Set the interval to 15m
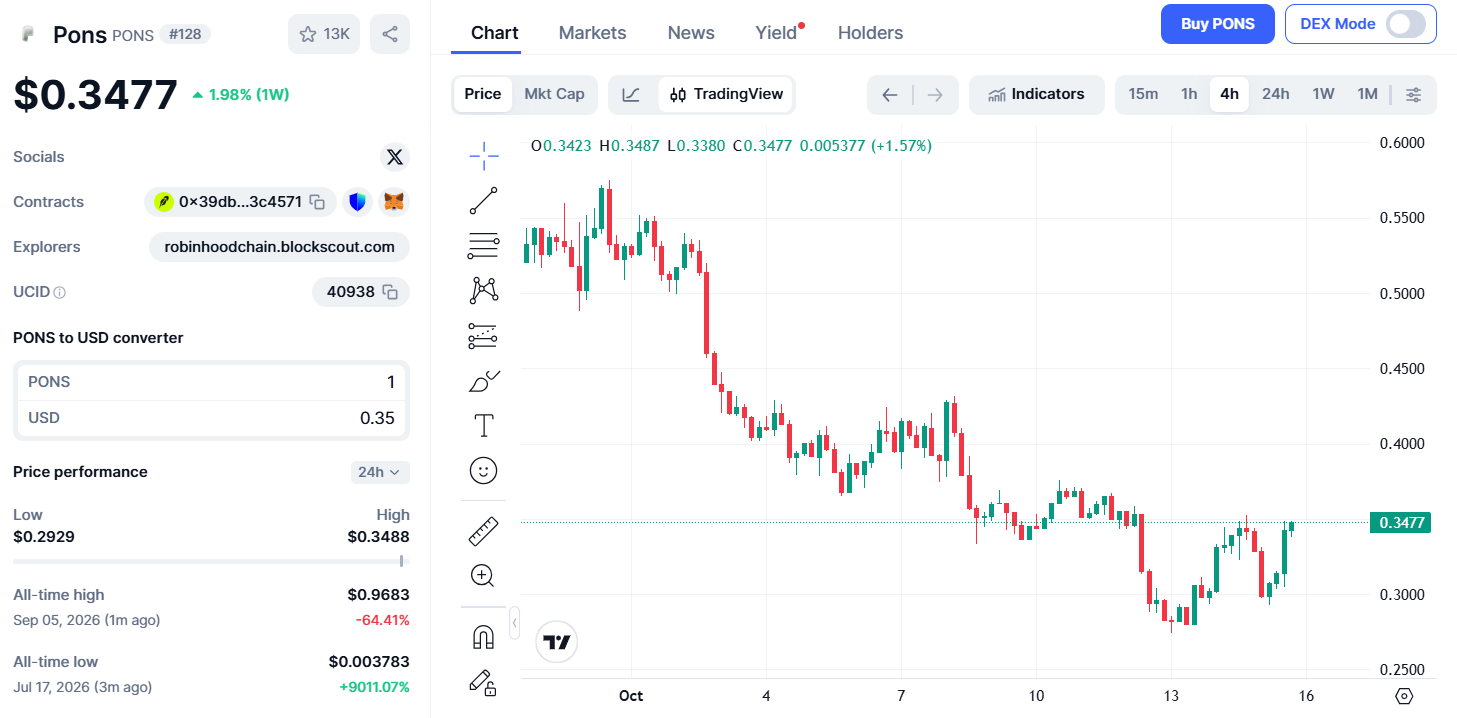The image size is (1457, 718). coord(1143,94)
